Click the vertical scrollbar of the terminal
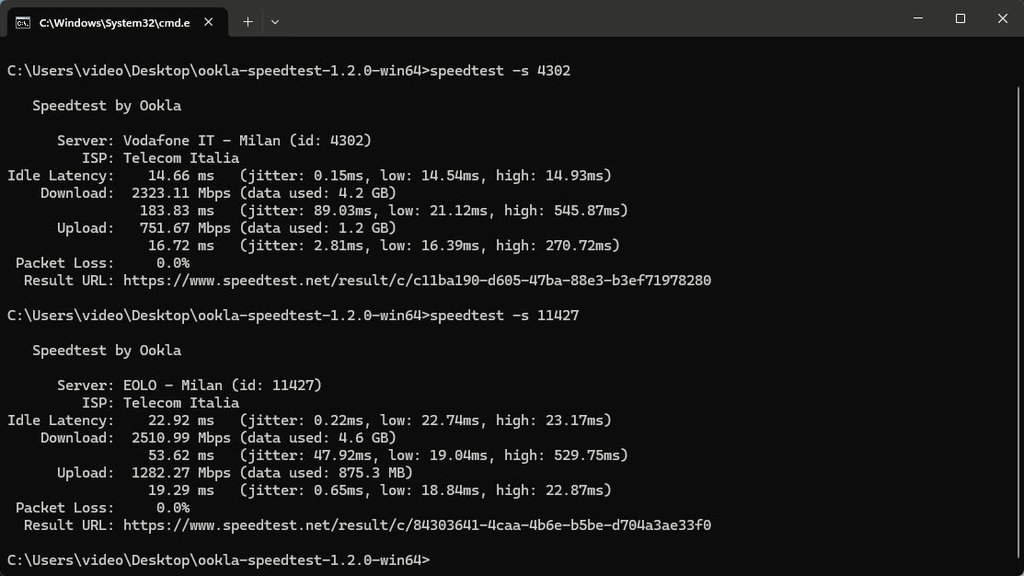1024x576 pixels. (1018, 327)
